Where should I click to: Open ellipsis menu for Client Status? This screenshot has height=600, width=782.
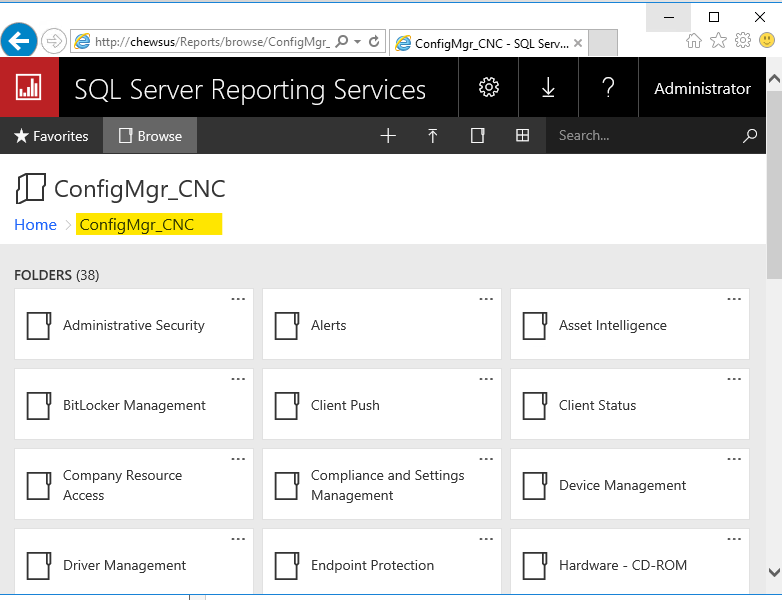734,379
